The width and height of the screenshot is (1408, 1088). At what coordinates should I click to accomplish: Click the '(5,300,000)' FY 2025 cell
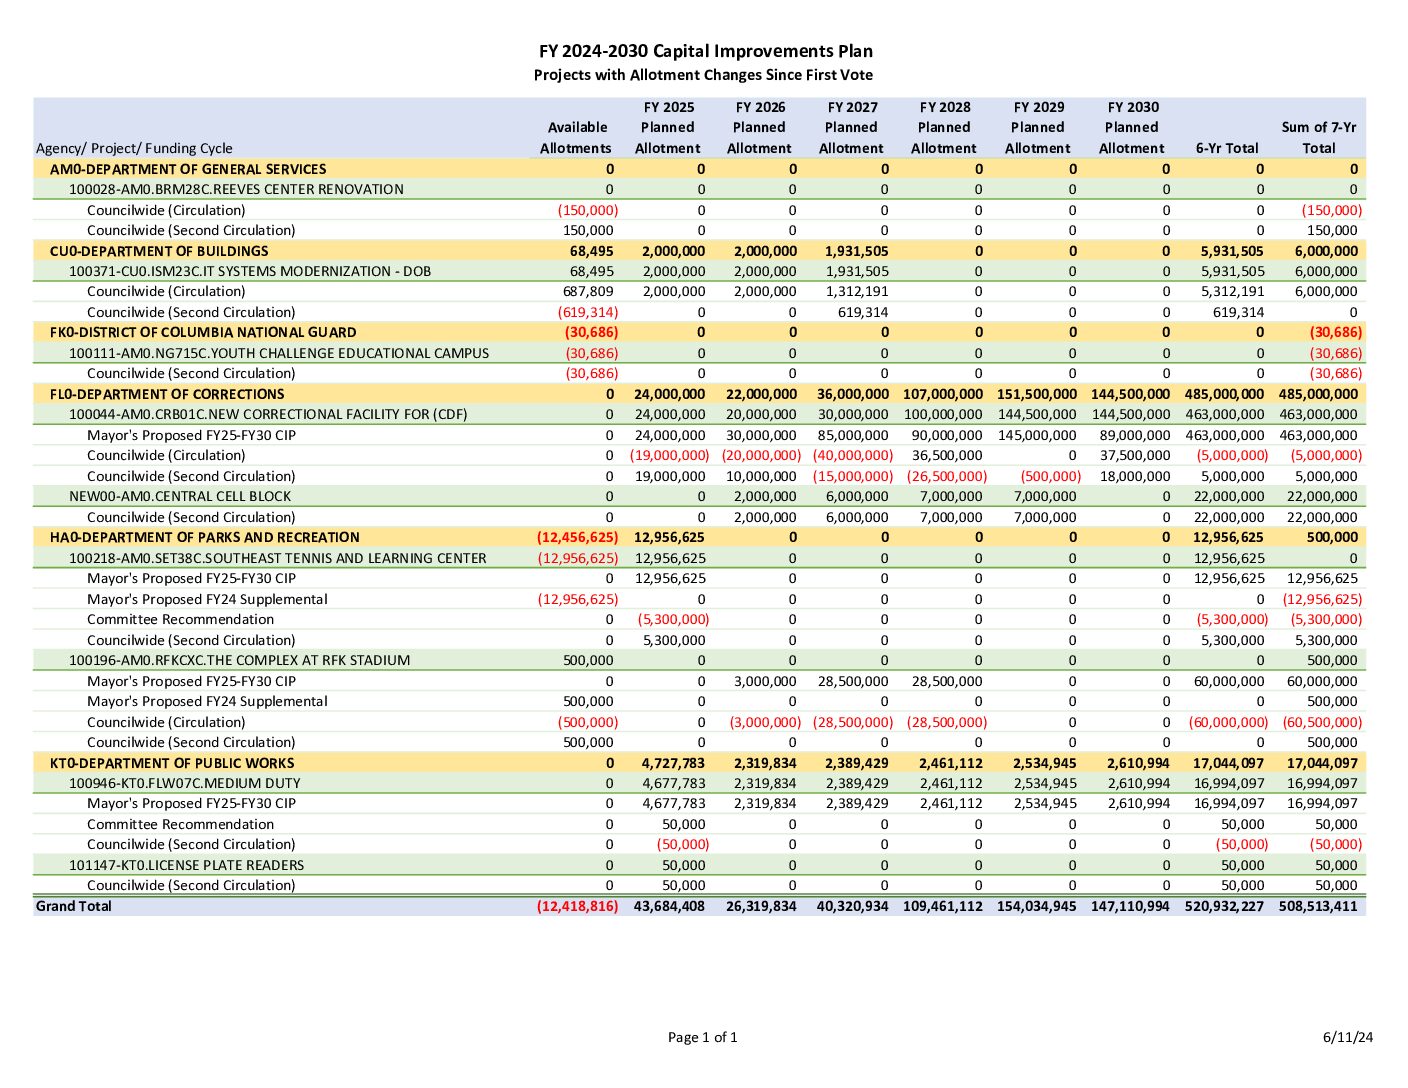[673, 619]
